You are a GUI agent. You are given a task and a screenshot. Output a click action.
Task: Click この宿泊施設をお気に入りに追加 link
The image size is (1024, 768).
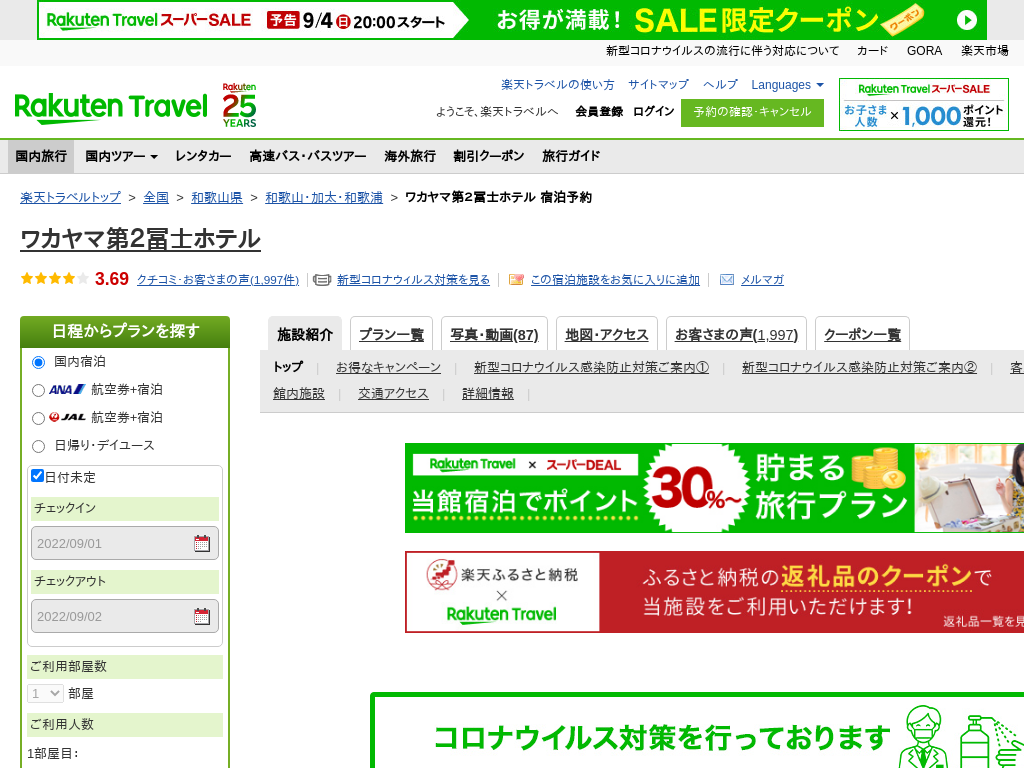(615, 280)
